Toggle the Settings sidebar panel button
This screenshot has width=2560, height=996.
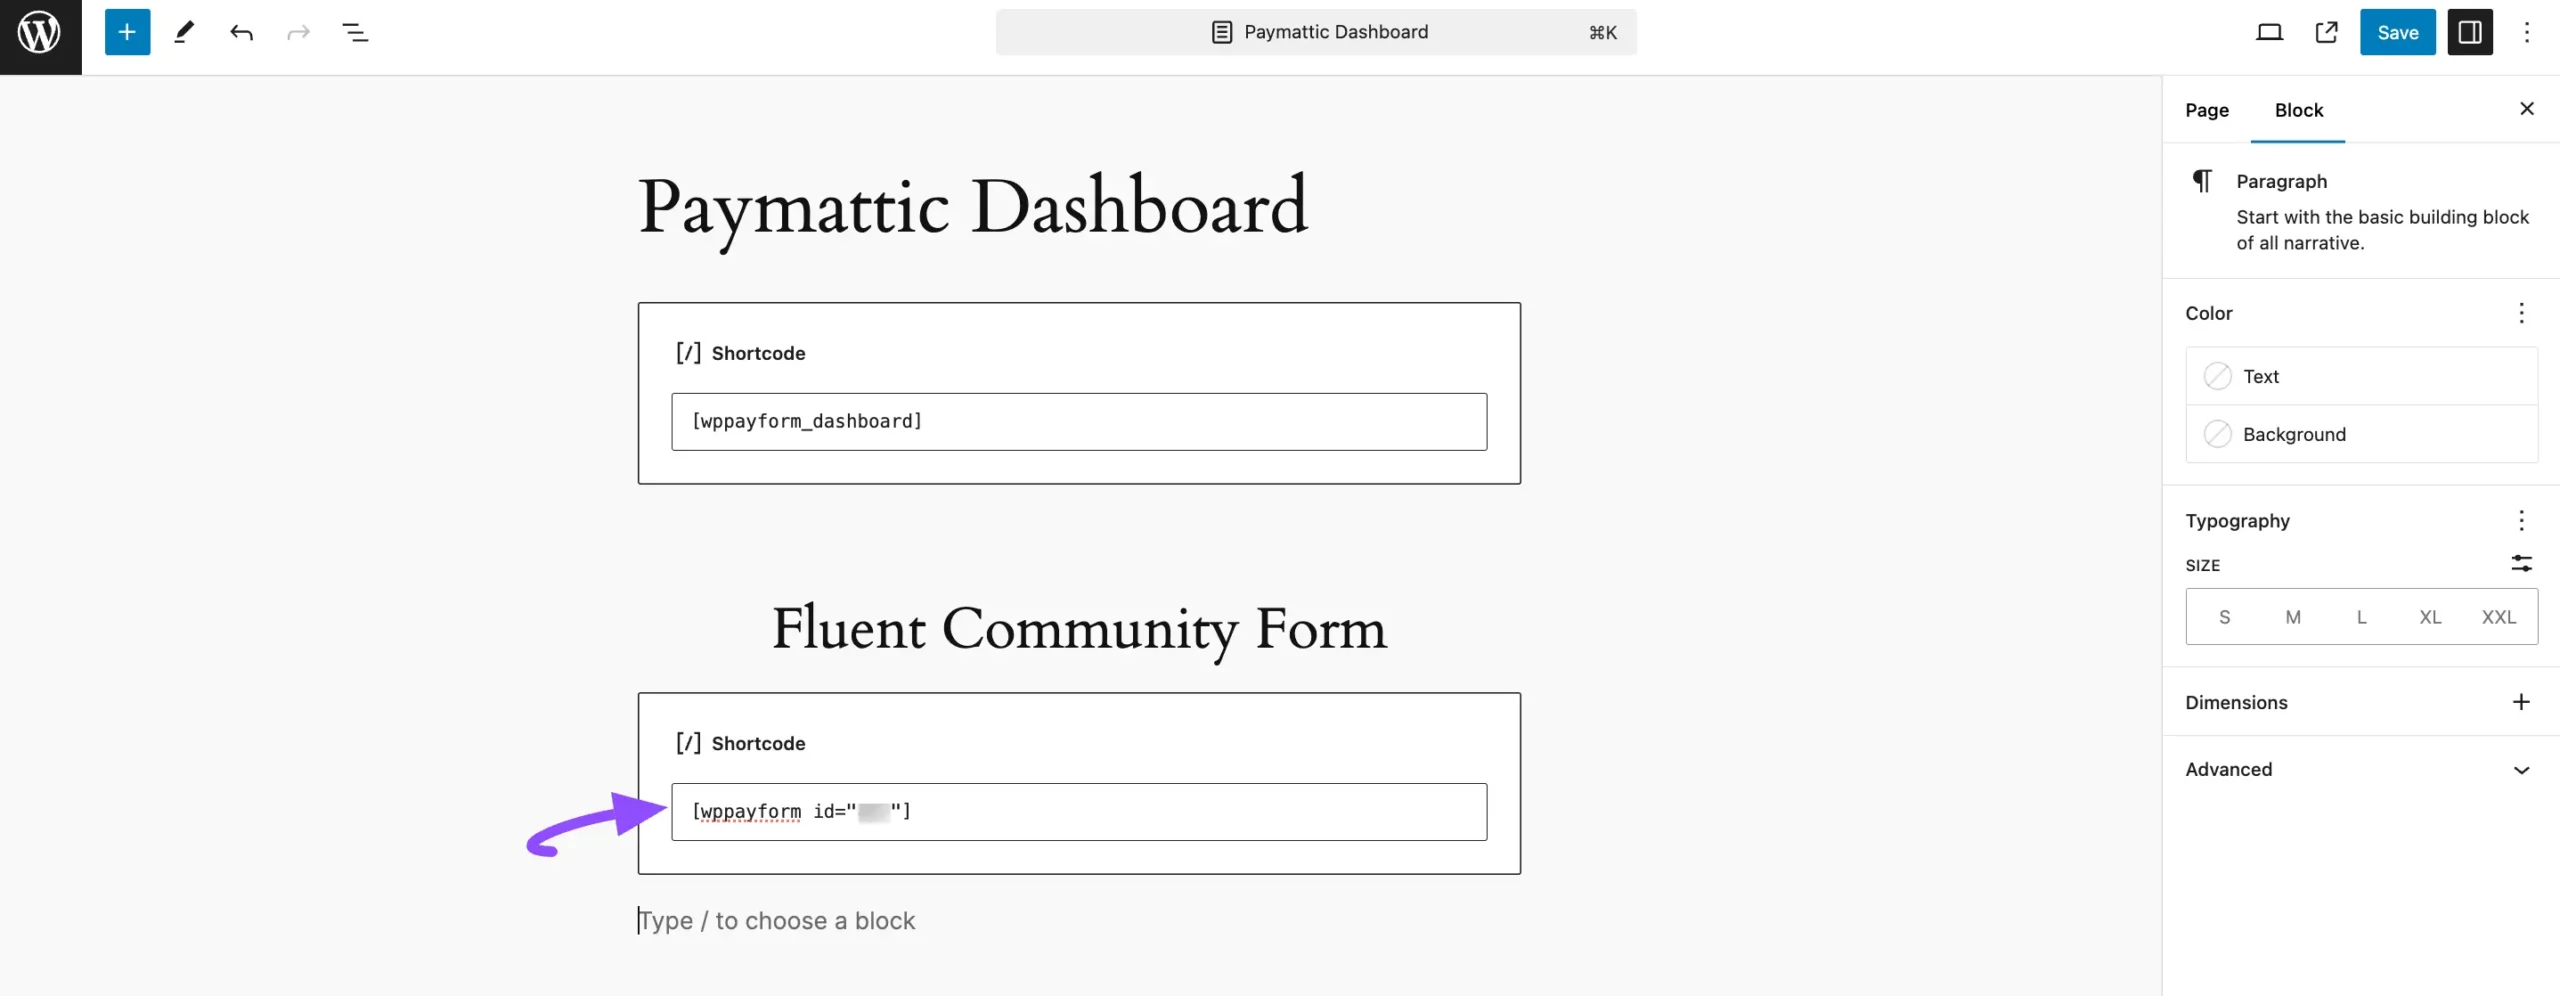(x=2469, y=32)
